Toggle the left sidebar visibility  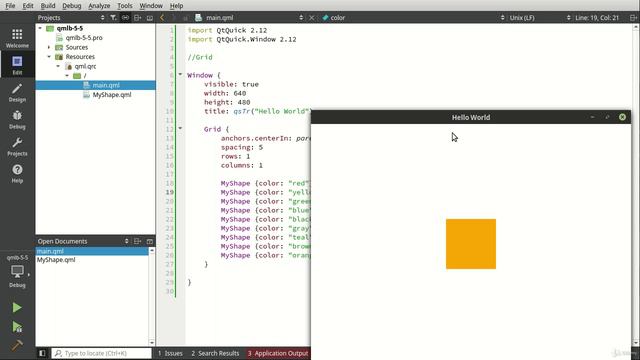42,353
